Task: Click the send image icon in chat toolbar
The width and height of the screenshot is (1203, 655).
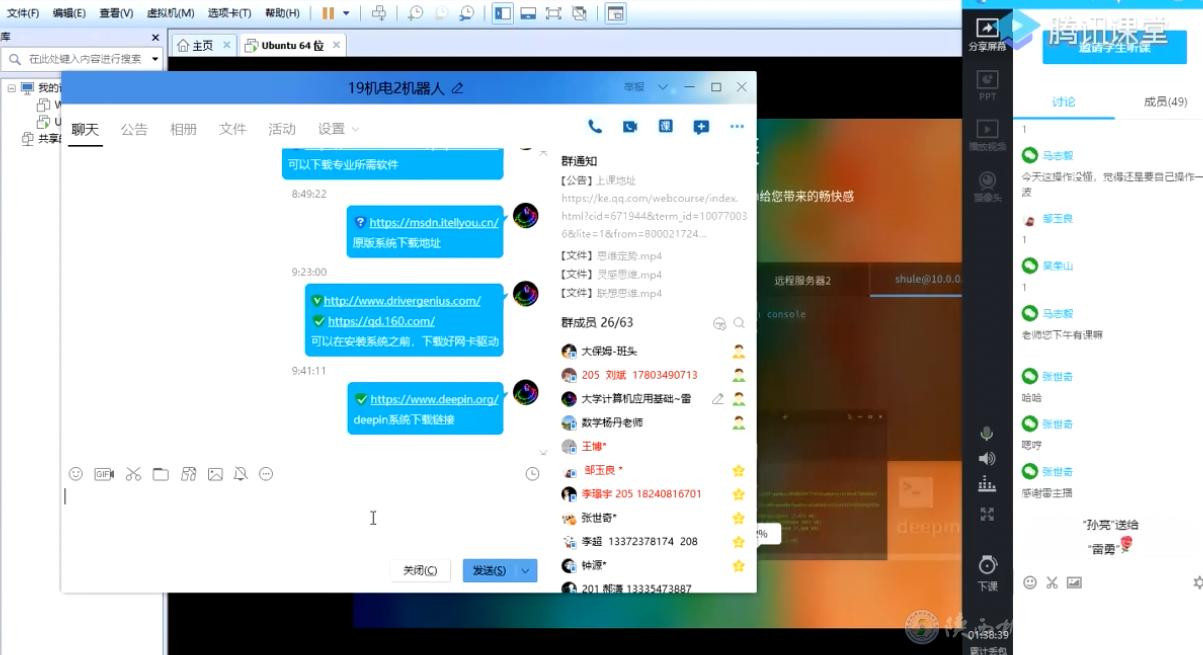Action: click(215, 474)
